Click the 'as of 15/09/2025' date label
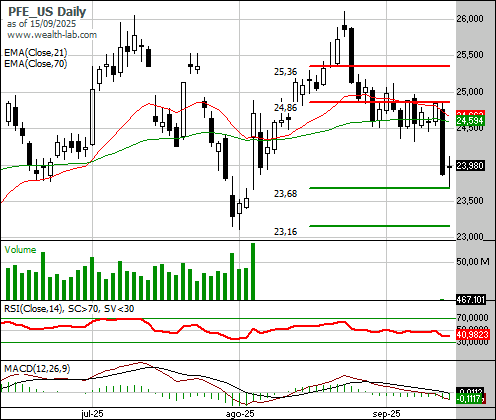Viewport: 496px width, 420px height. pos(41,24)
